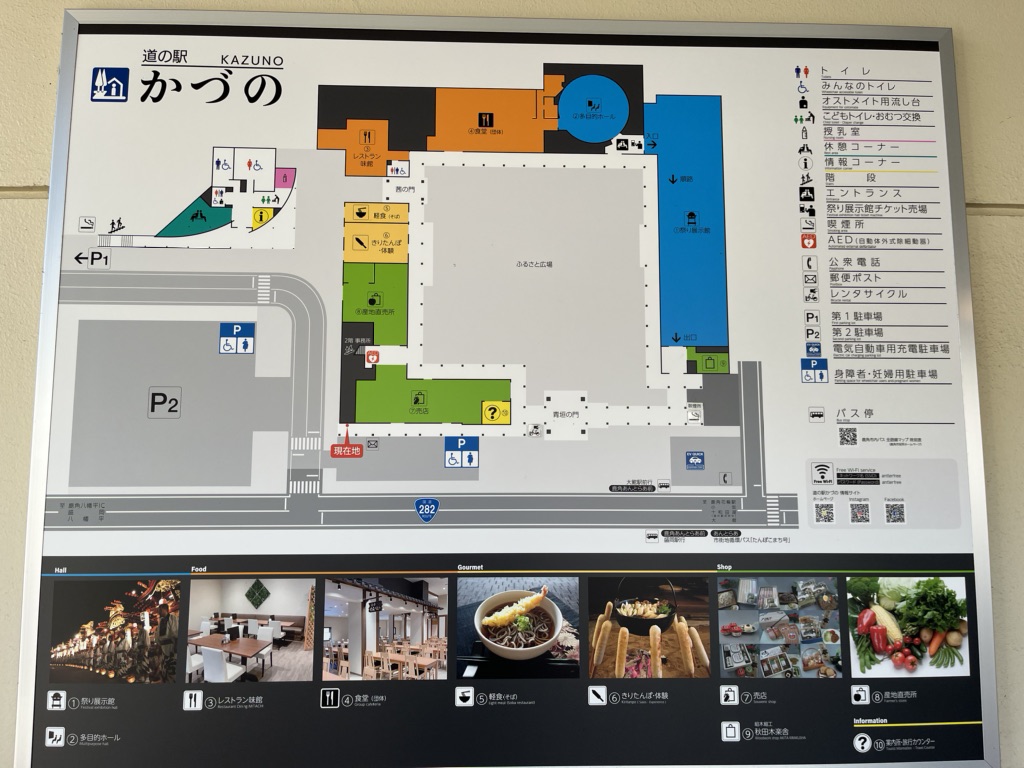Select the 喫煙所 smoking area icon
This screenshot has width=1024, height=768.
[807, 223]
